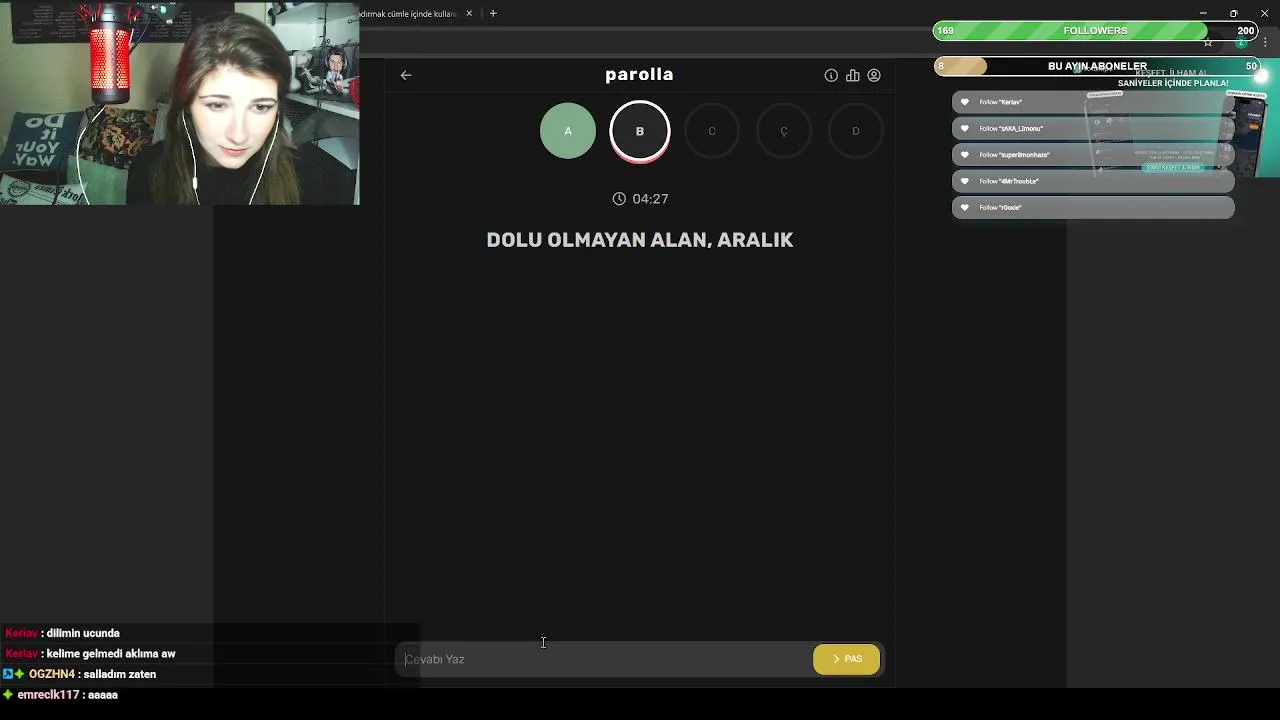The height and width of the screenshot is (720, 1280).
Task: Restore down the browser window
Action: click(x=1234, y=13)
